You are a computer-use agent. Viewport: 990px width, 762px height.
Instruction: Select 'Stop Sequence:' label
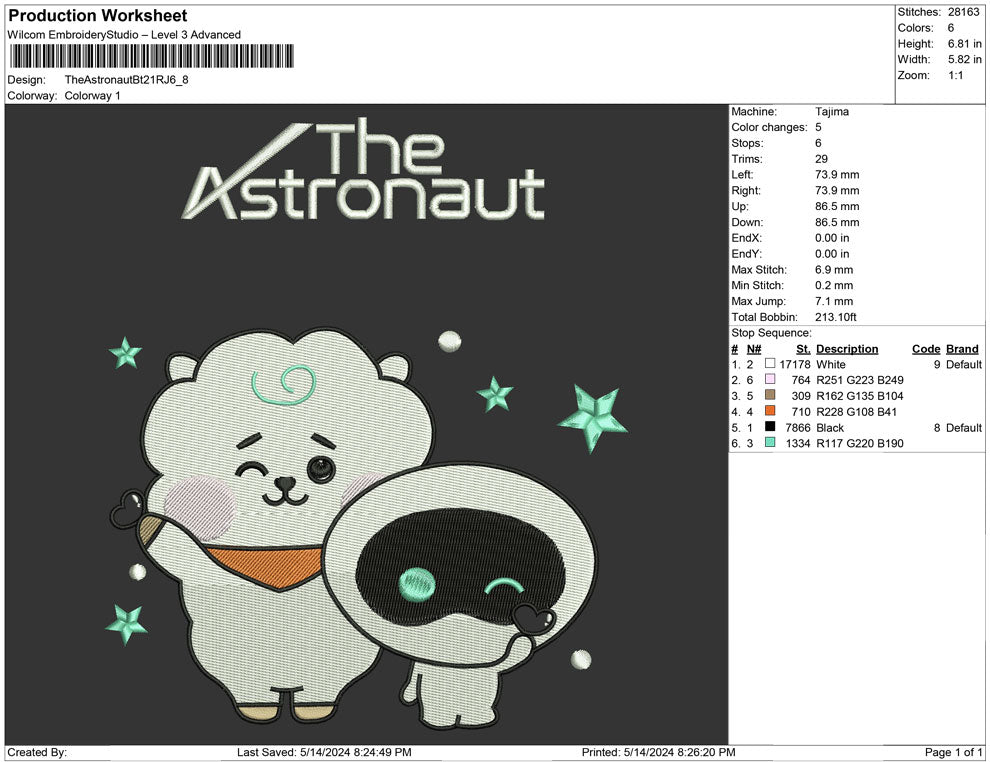(771, 333)
